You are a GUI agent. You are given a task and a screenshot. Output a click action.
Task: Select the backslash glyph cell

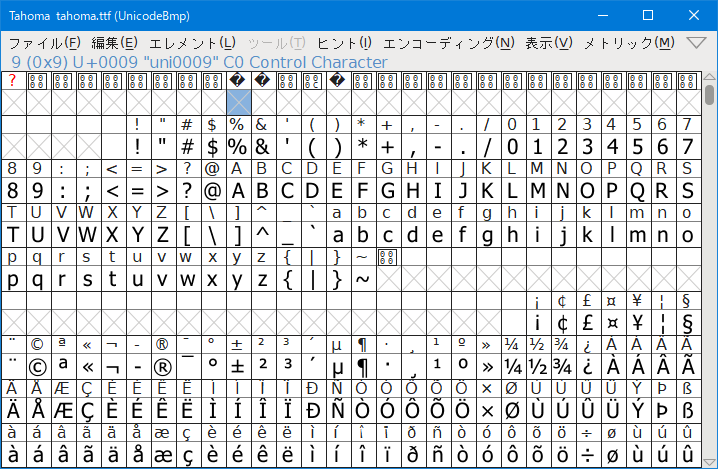(212, 235)
